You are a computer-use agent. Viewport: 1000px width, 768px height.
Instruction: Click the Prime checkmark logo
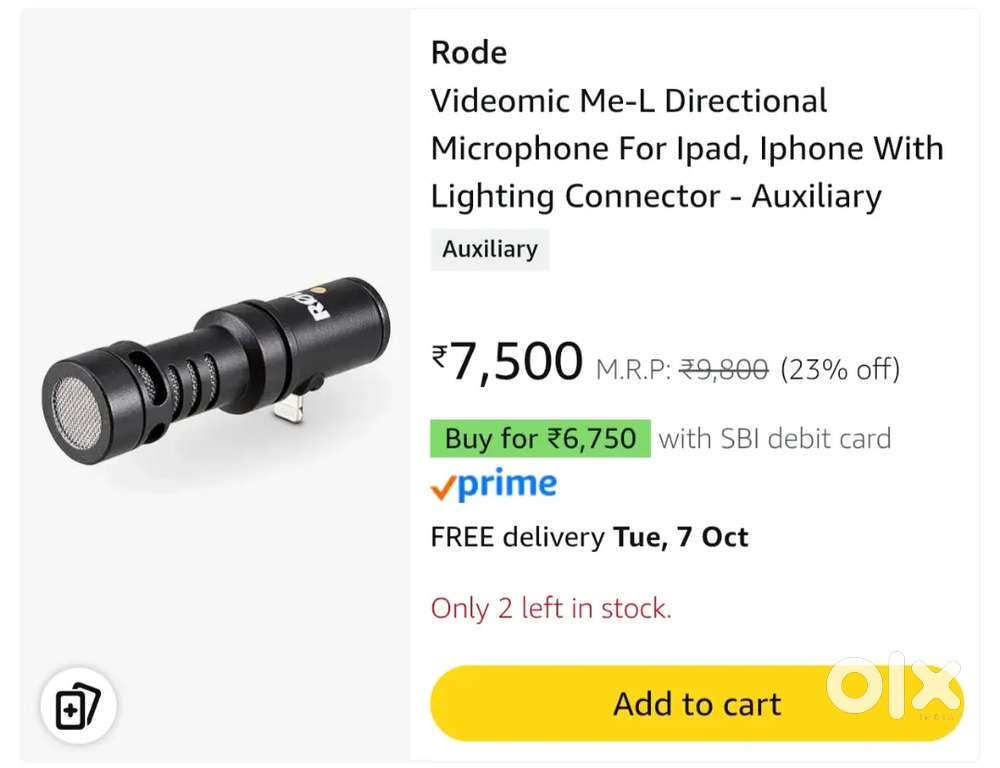pos(443,489)
